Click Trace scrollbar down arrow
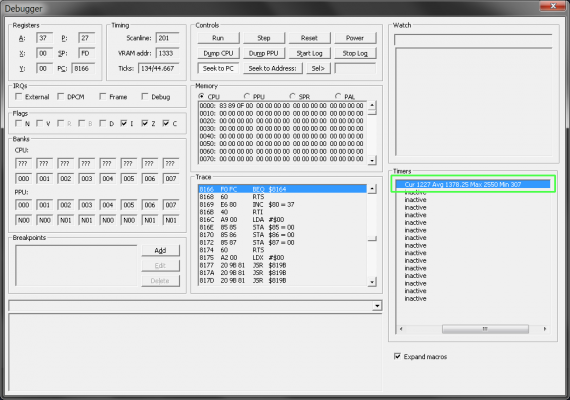 (372, 282)
